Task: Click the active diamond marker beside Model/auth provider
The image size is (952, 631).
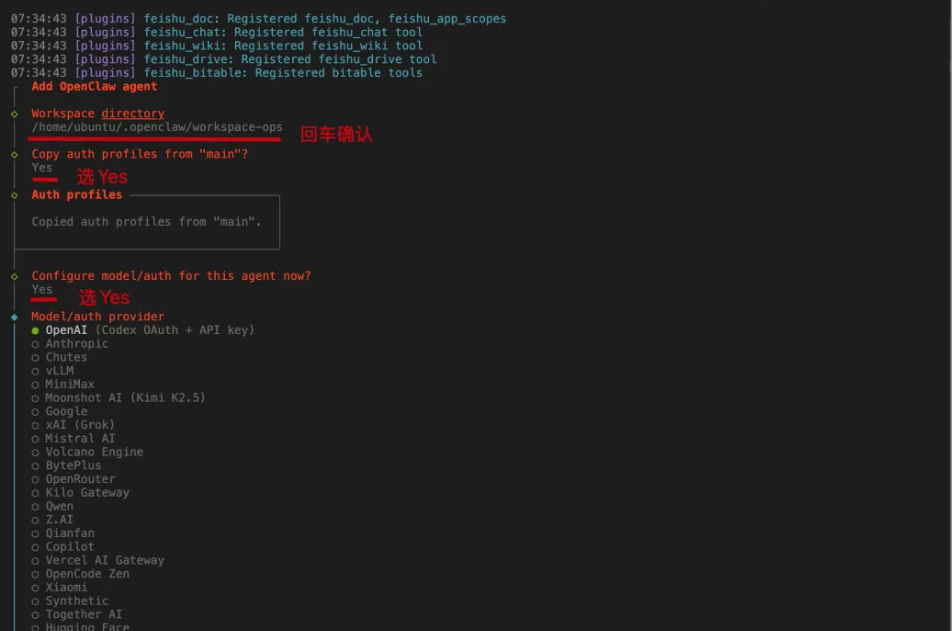Action: pos(15,317)
